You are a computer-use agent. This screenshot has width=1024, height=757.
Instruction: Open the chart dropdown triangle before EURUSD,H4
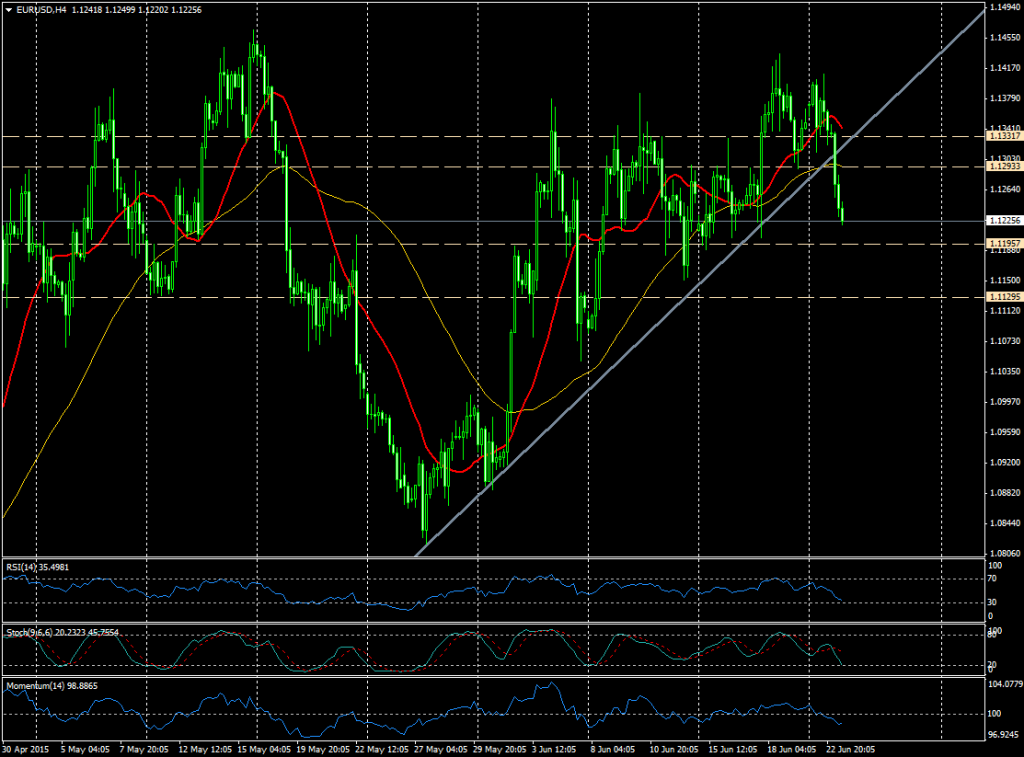coord(9,9)
